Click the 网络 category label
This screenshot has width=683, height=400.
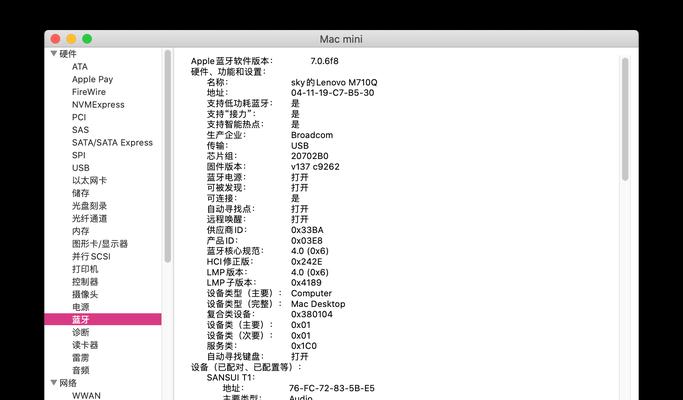click(68, 383)
